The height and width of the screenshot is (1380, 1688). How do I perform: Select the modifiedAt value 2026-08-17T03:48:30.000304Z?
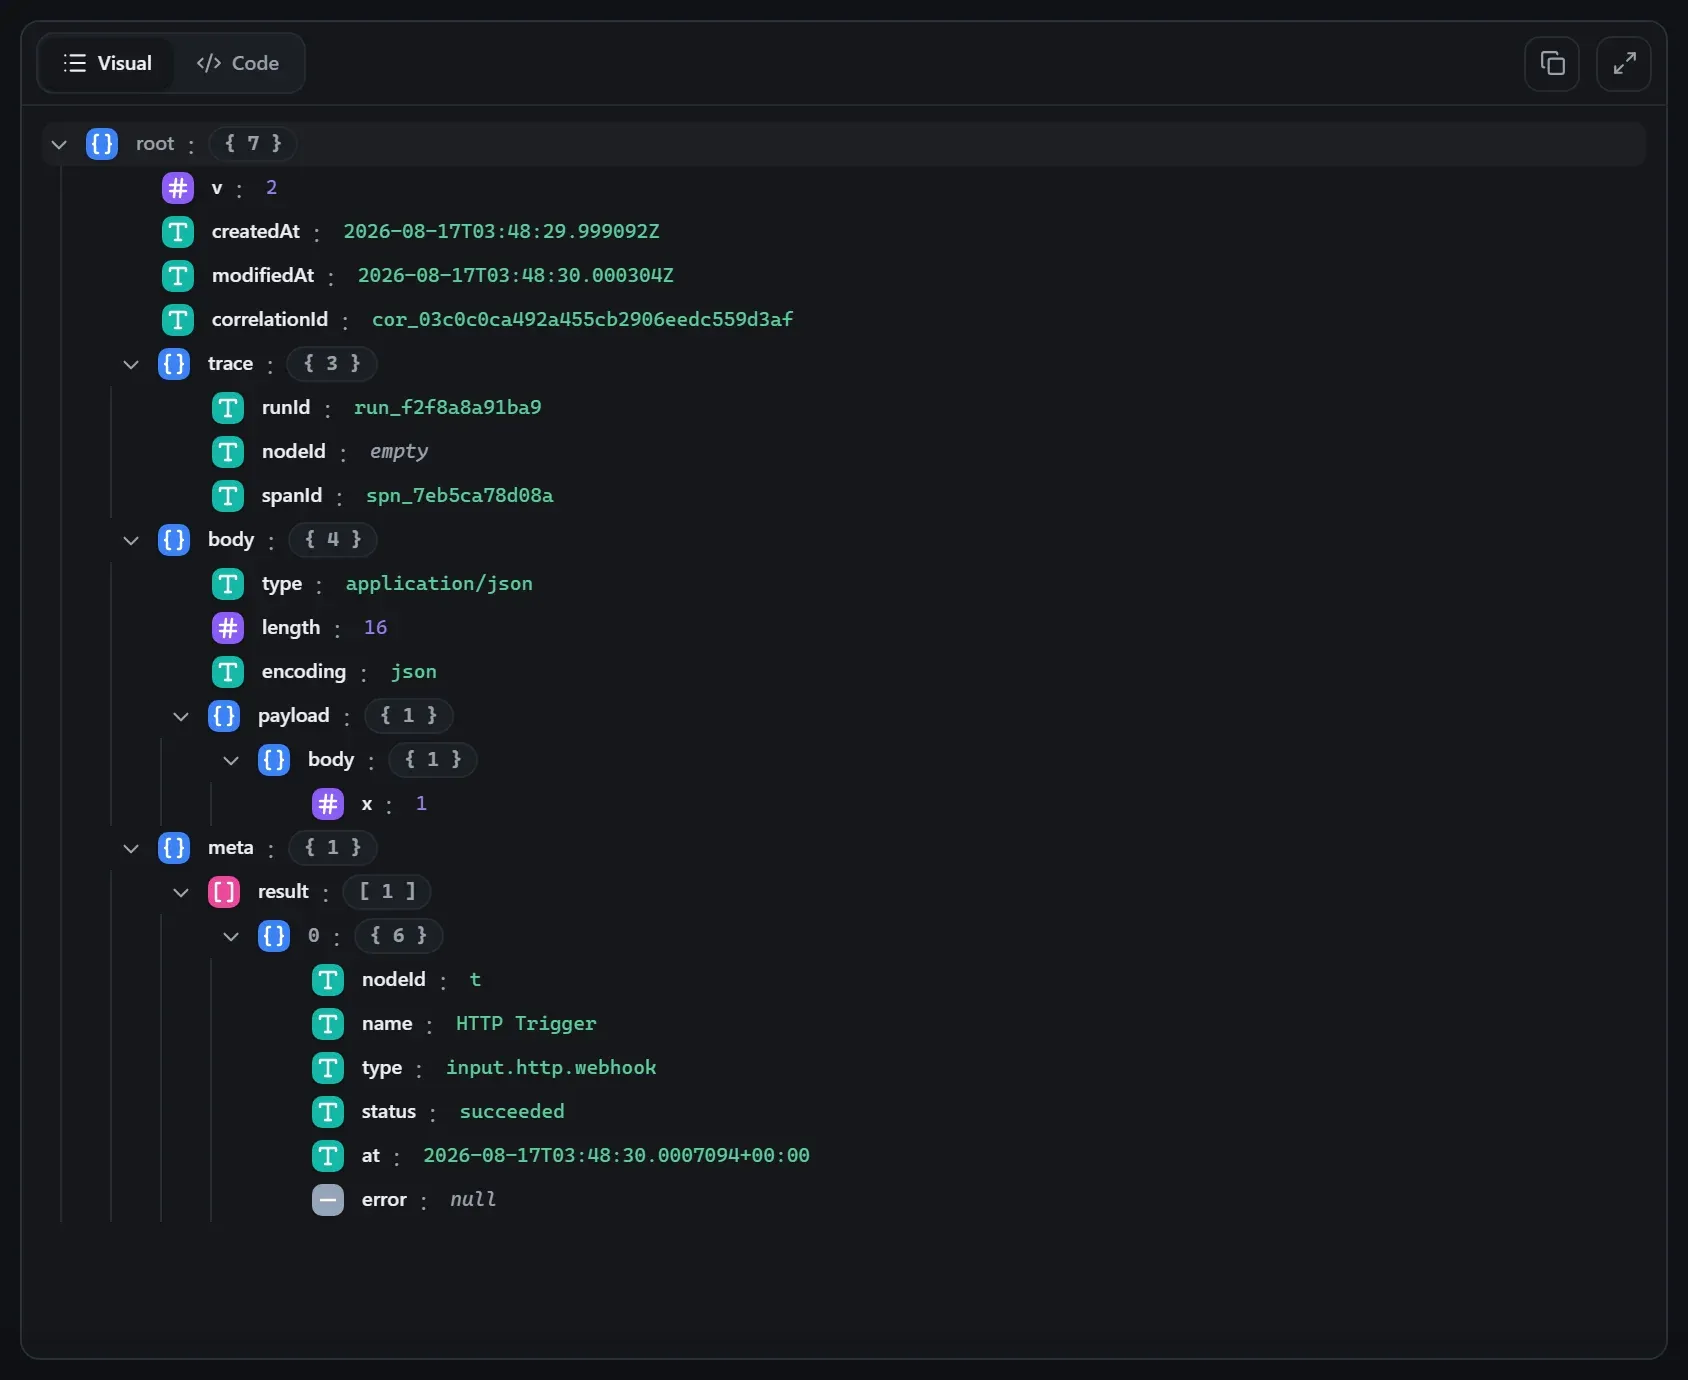pos(516,276)
